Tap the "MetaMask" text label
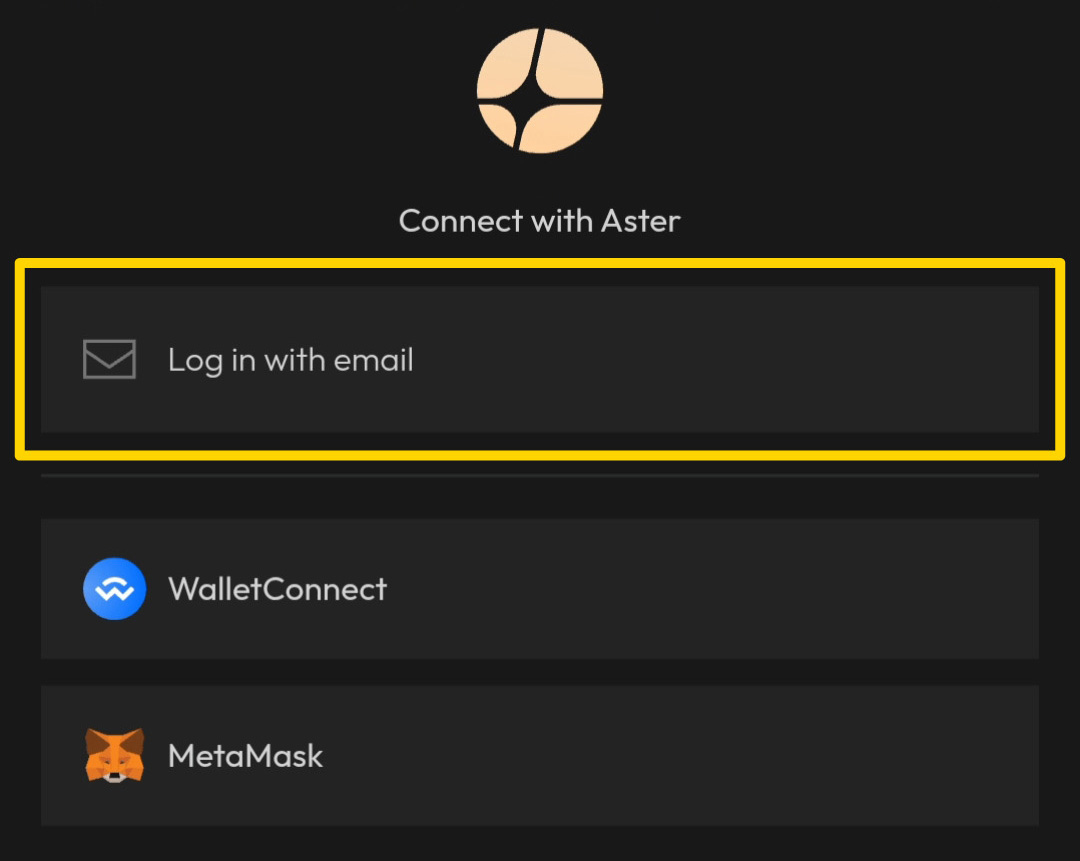1080x861 pixels. (245, 755)
